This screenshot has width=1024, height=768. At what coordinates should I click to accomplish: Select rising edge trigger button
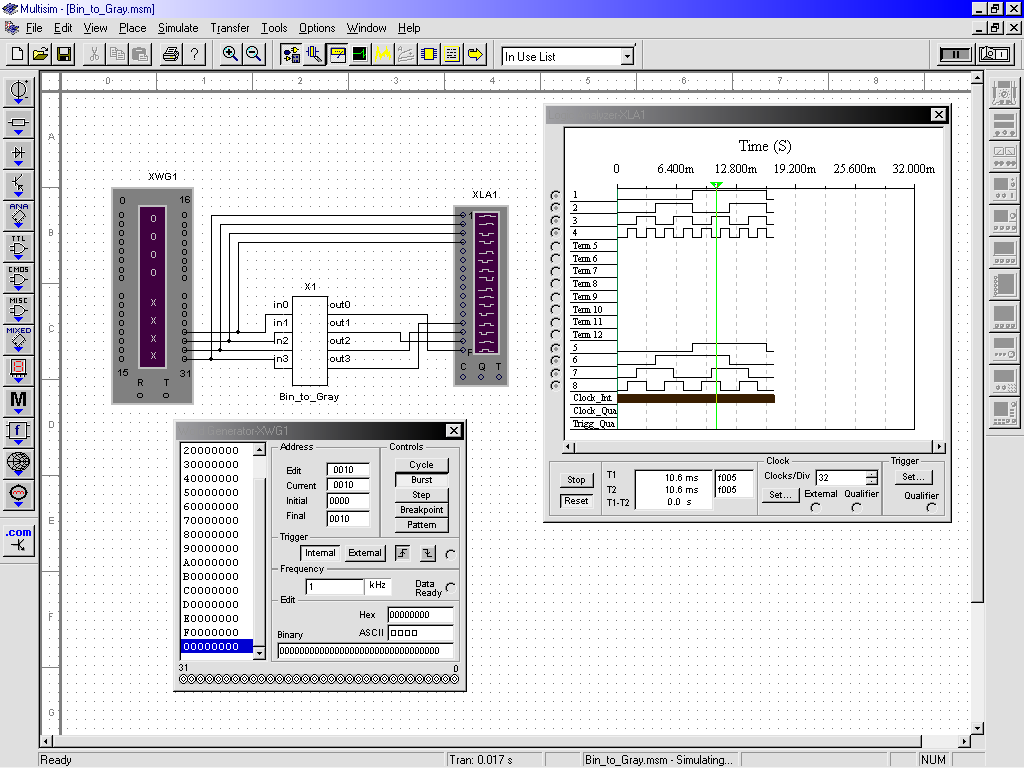403,553
